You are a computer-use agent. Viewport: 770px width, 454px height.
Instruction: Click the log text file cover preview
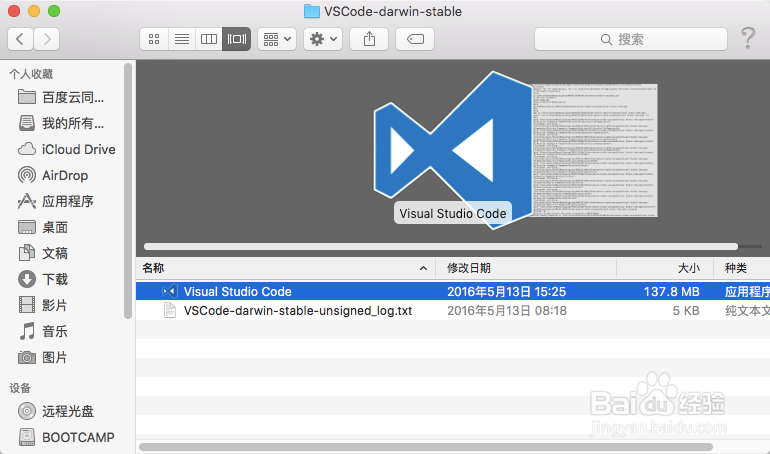[x=596, y=150]
